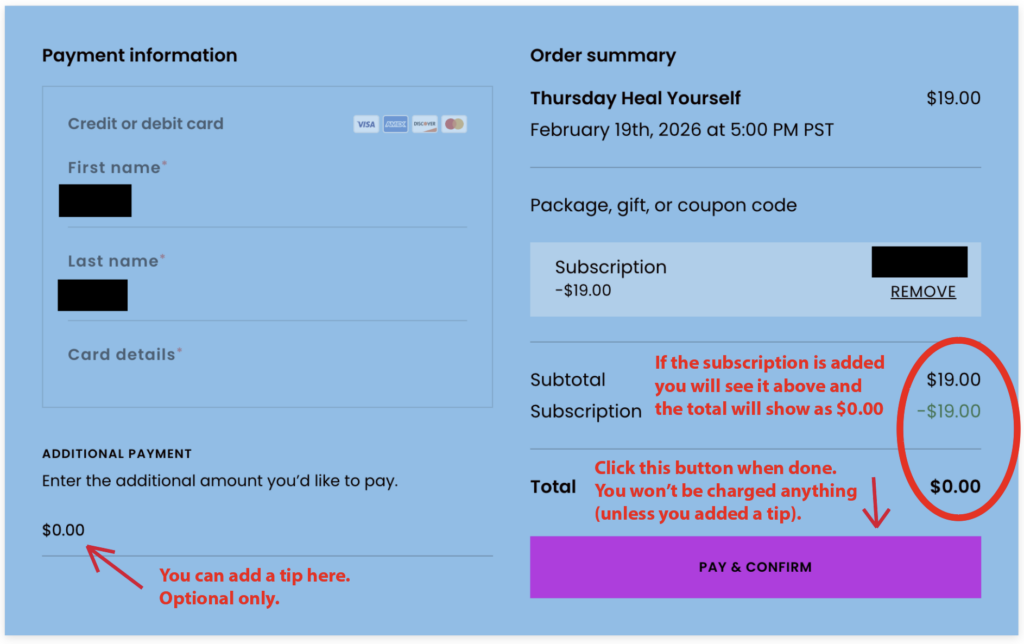
Task: Click the Visa card icon
Action: (x=366, y=124)
